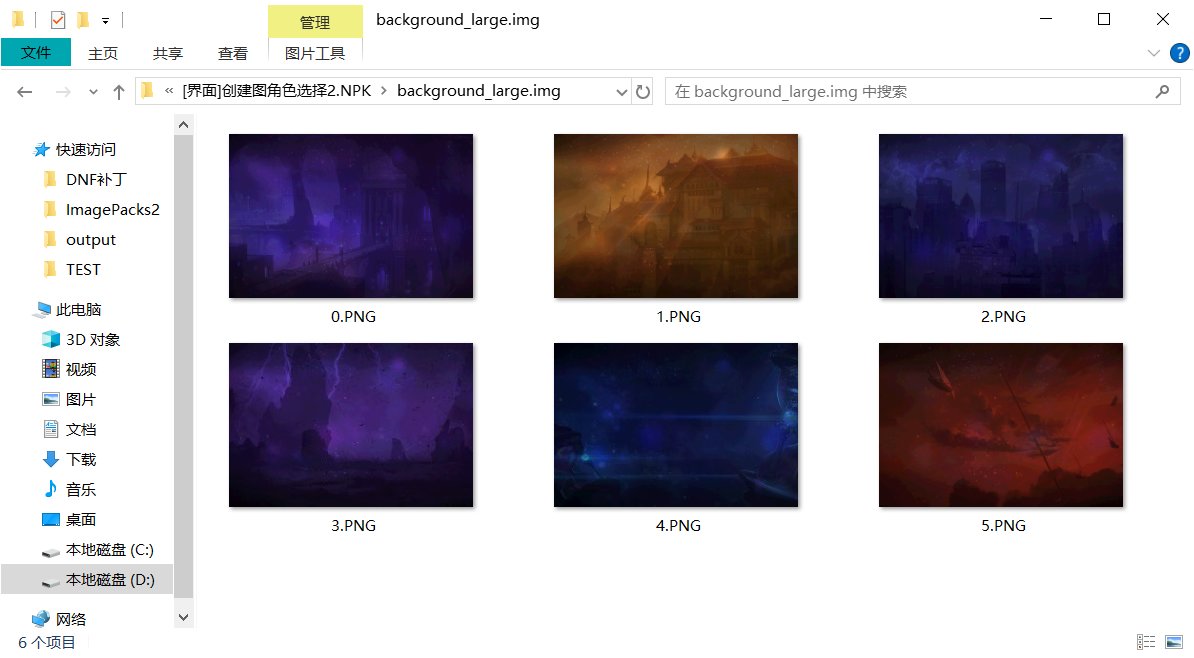This screenshot has width=1194, height=658.
Task: Open the recent locations dropdown chevron
Action: [93, 92]
